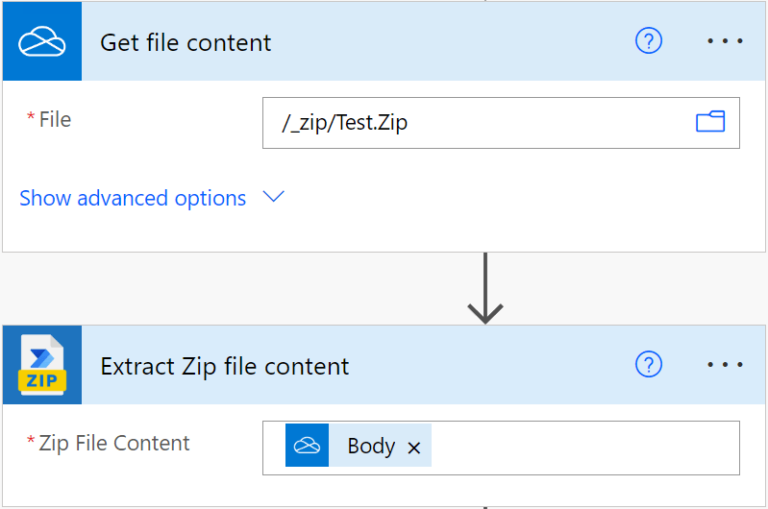Open the Get file content ellipsis menu
The width and height of the screenshot is (768, 509).
point(725,41)
